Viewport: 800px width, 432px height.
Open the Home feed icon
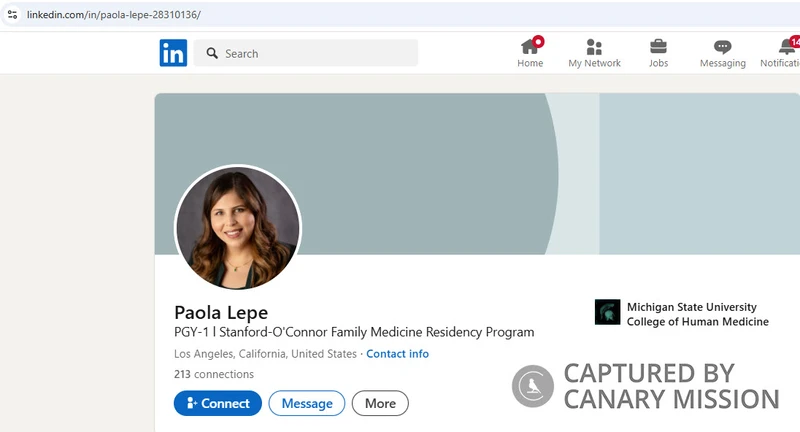coord(530,46)
